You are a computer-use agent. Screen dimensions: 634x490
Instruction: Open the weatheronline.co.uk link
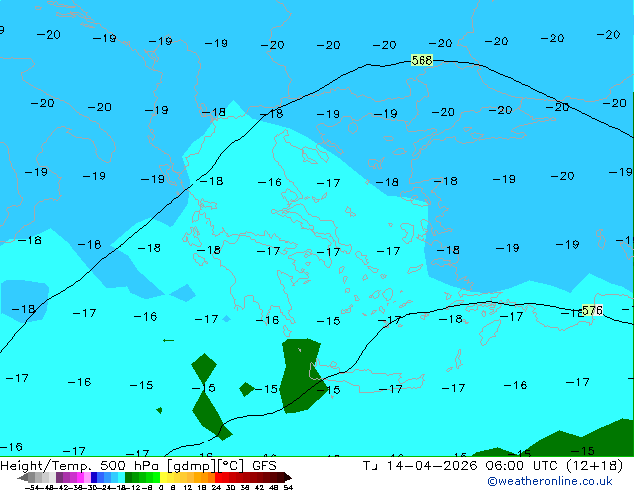(x=550, y=481)
